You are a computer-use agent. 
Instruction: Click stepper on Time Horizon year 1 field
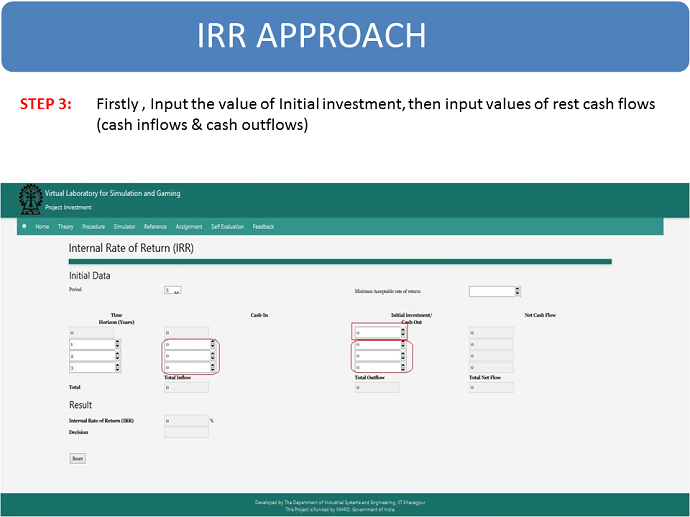(x=117, y=344)
